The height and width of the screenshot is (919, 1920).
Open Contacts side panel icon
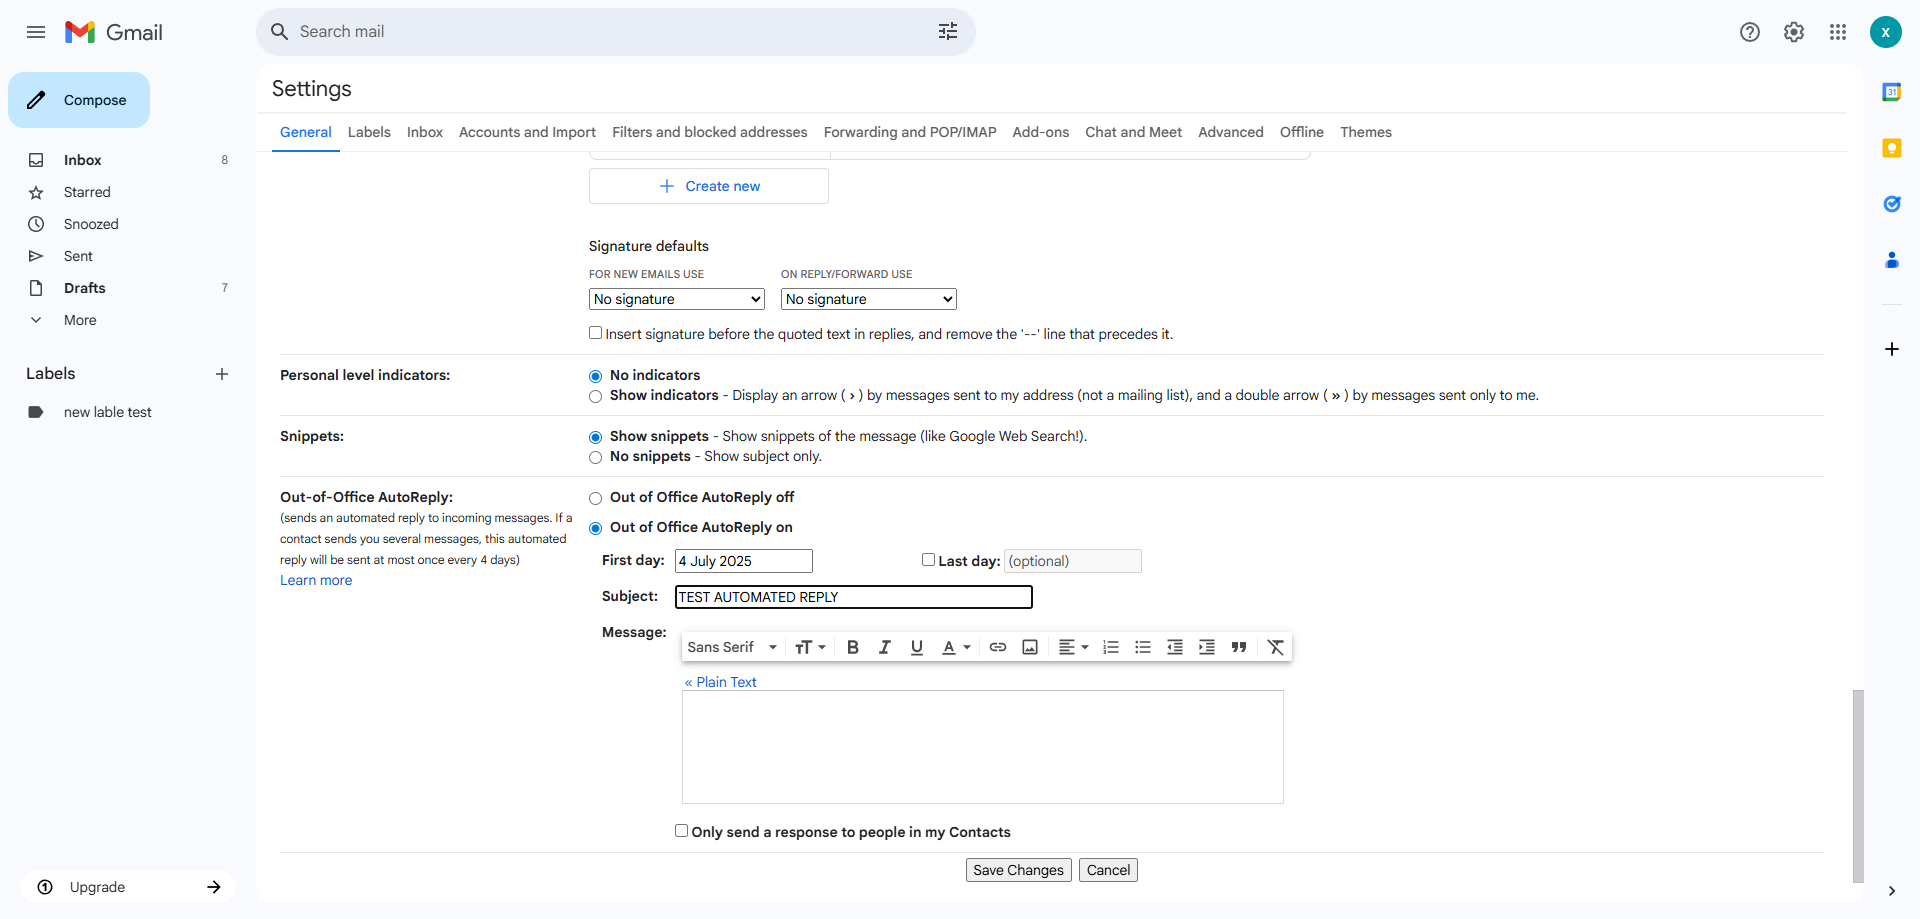[1892, 260]
